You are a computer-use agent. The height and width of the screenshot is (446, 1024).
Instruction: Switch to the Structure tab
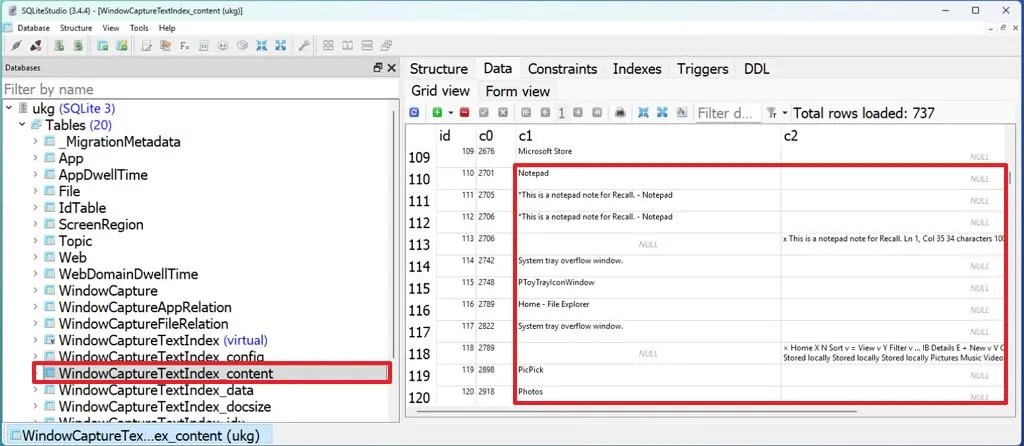click(439, 69)
